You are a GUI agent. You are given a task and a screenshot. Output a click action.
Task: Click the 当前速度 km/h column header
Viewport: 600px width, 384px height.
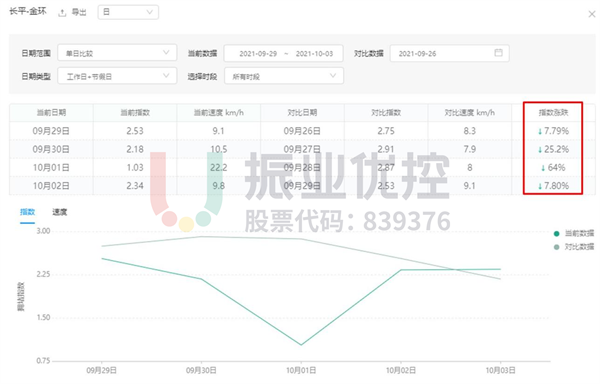pos(218,112)
